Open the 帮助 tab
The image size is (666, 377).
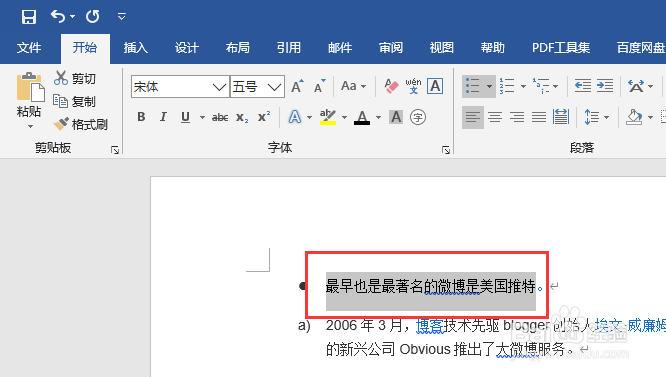493,48
